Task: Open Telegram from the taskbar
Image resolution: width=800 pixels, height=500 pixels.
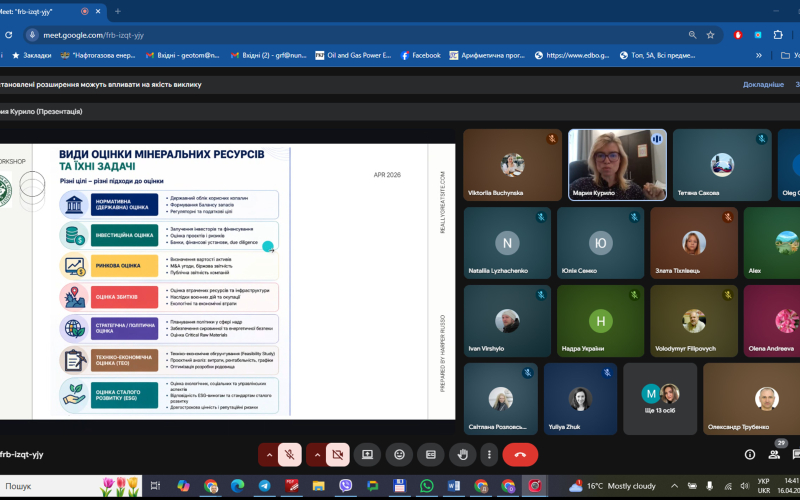Action: pos(264,486)
